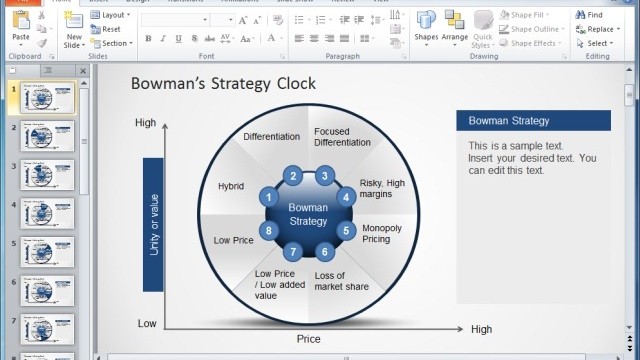Open Paragraph dialog launcher
Screen dimensions: 640x360
click(x=404, y=57)
